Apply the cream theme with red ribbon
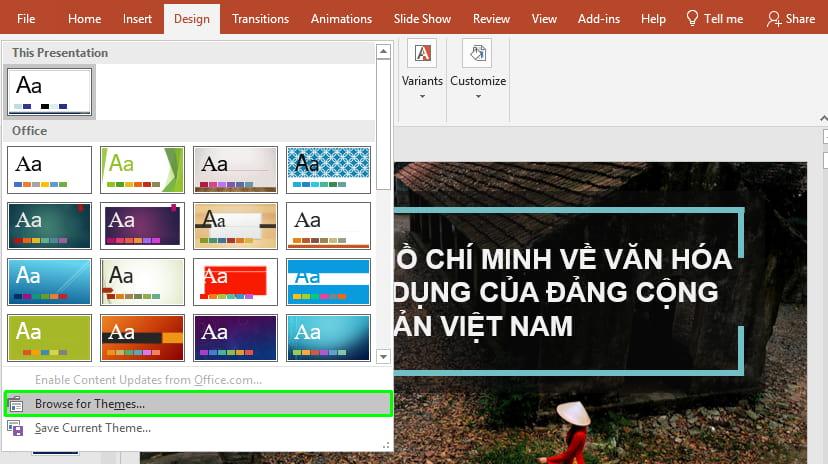Screen dimensions: 828x464 [x=143, y=282]
